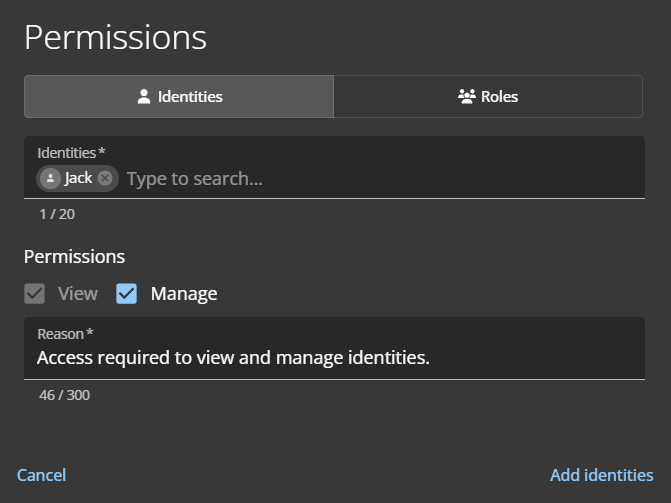
Task: Select the Jack identity chip name
Action: (78, 179)
